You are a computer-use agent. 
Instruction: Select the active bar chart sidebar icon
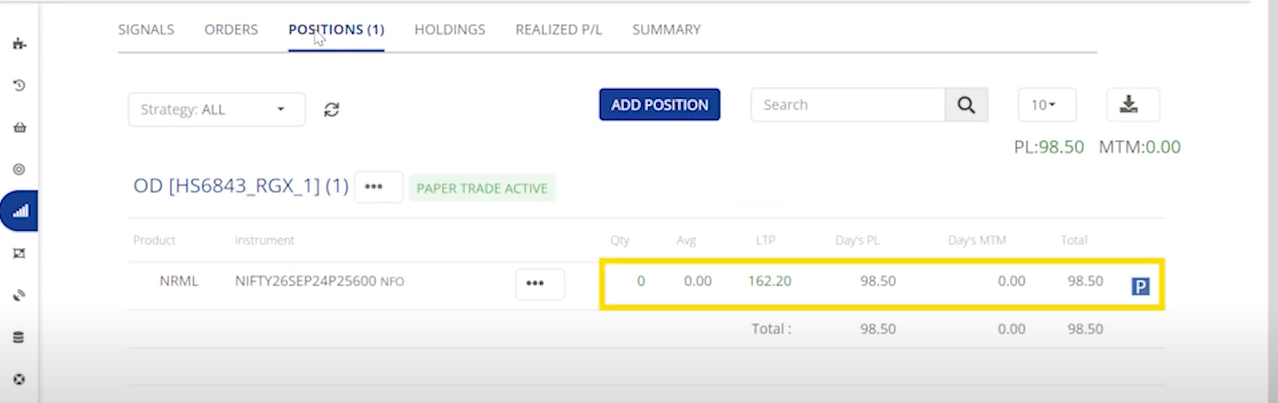click(x=20, y=212)
